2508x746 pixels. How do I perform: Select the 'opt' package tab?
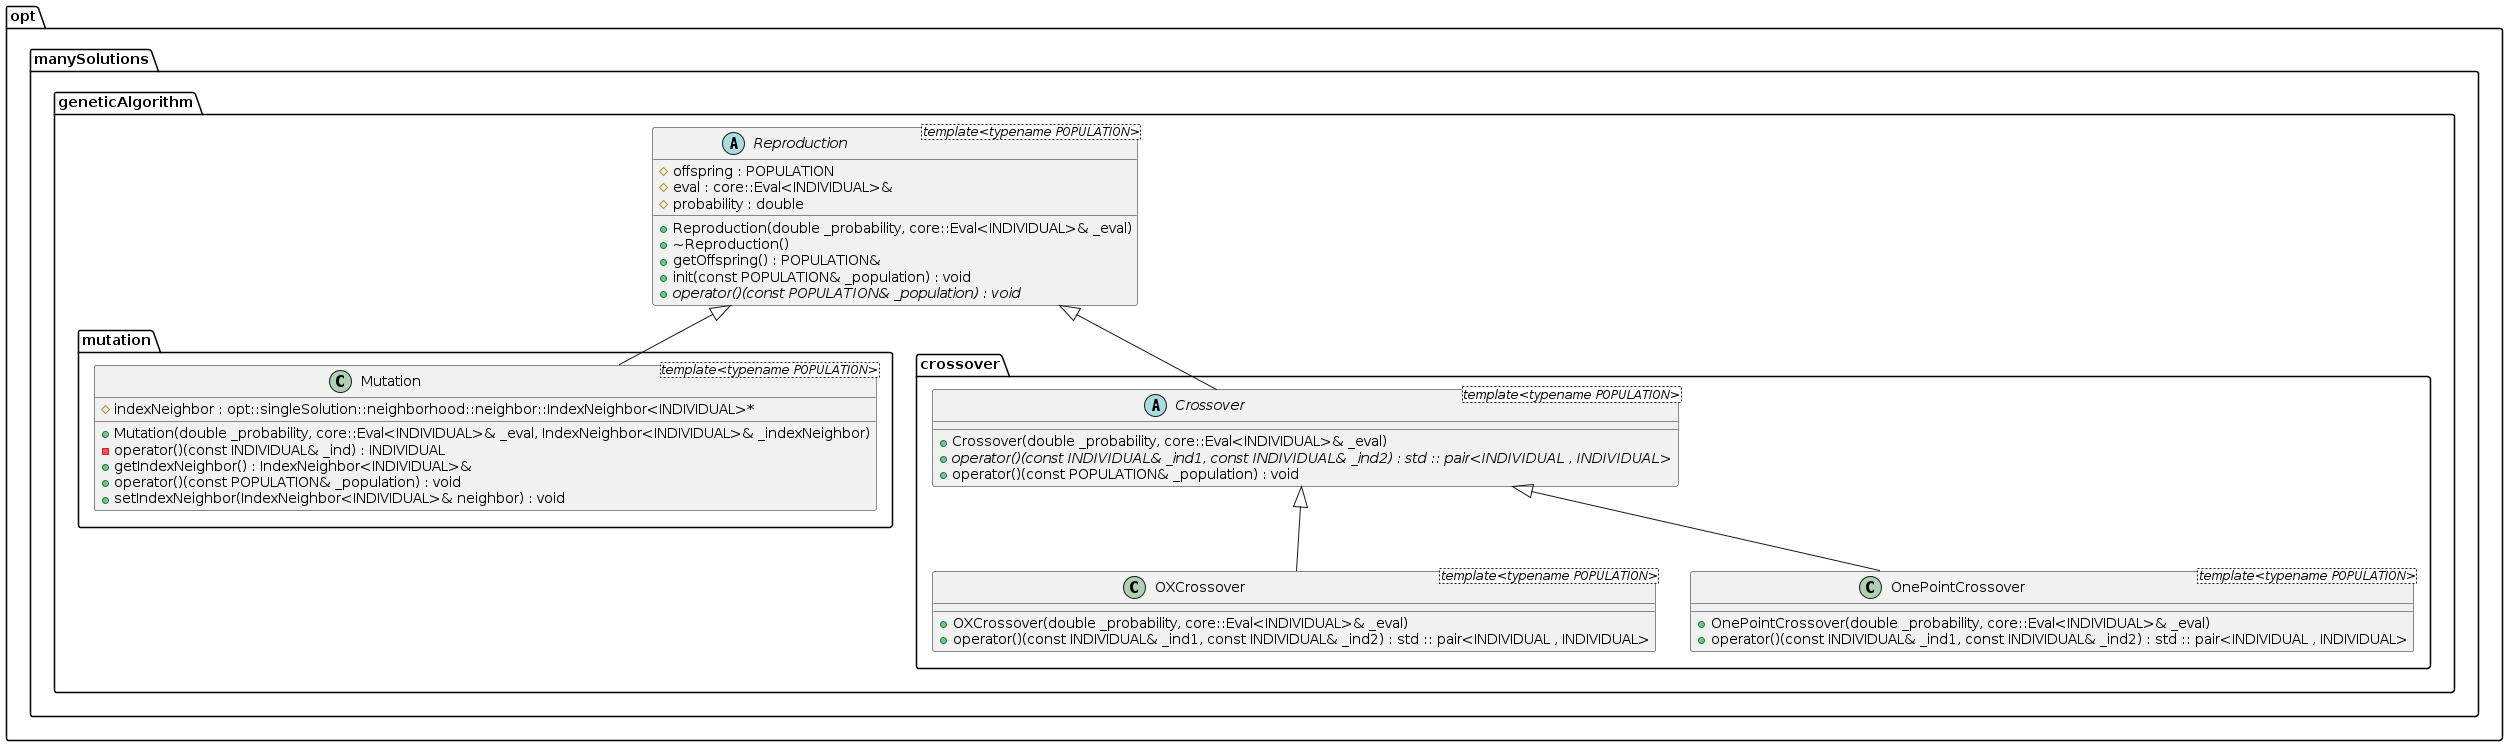click(x=23, y=16)
